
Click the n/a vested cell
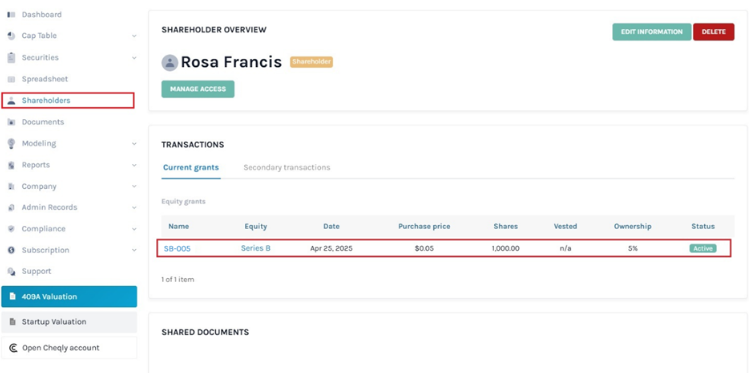click(565, 248)
